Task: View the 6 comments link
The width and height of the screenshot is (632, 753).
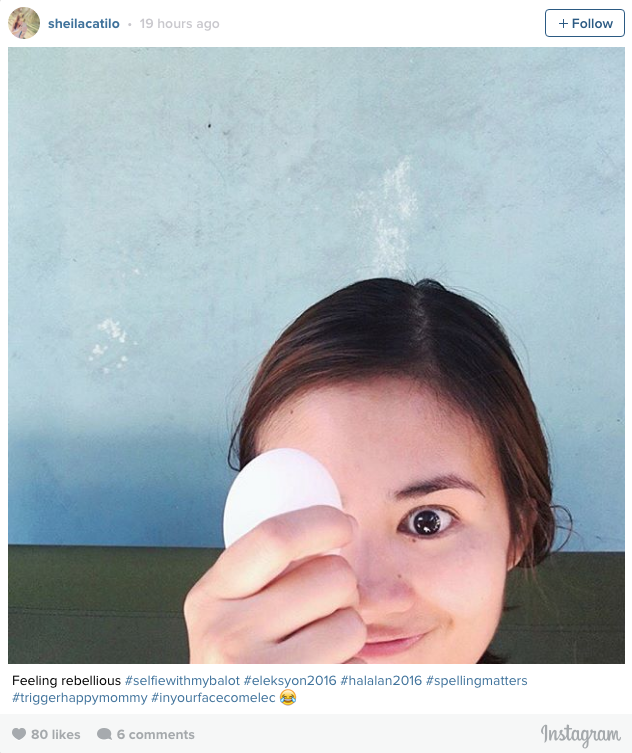Action: [x=156, y=734]
